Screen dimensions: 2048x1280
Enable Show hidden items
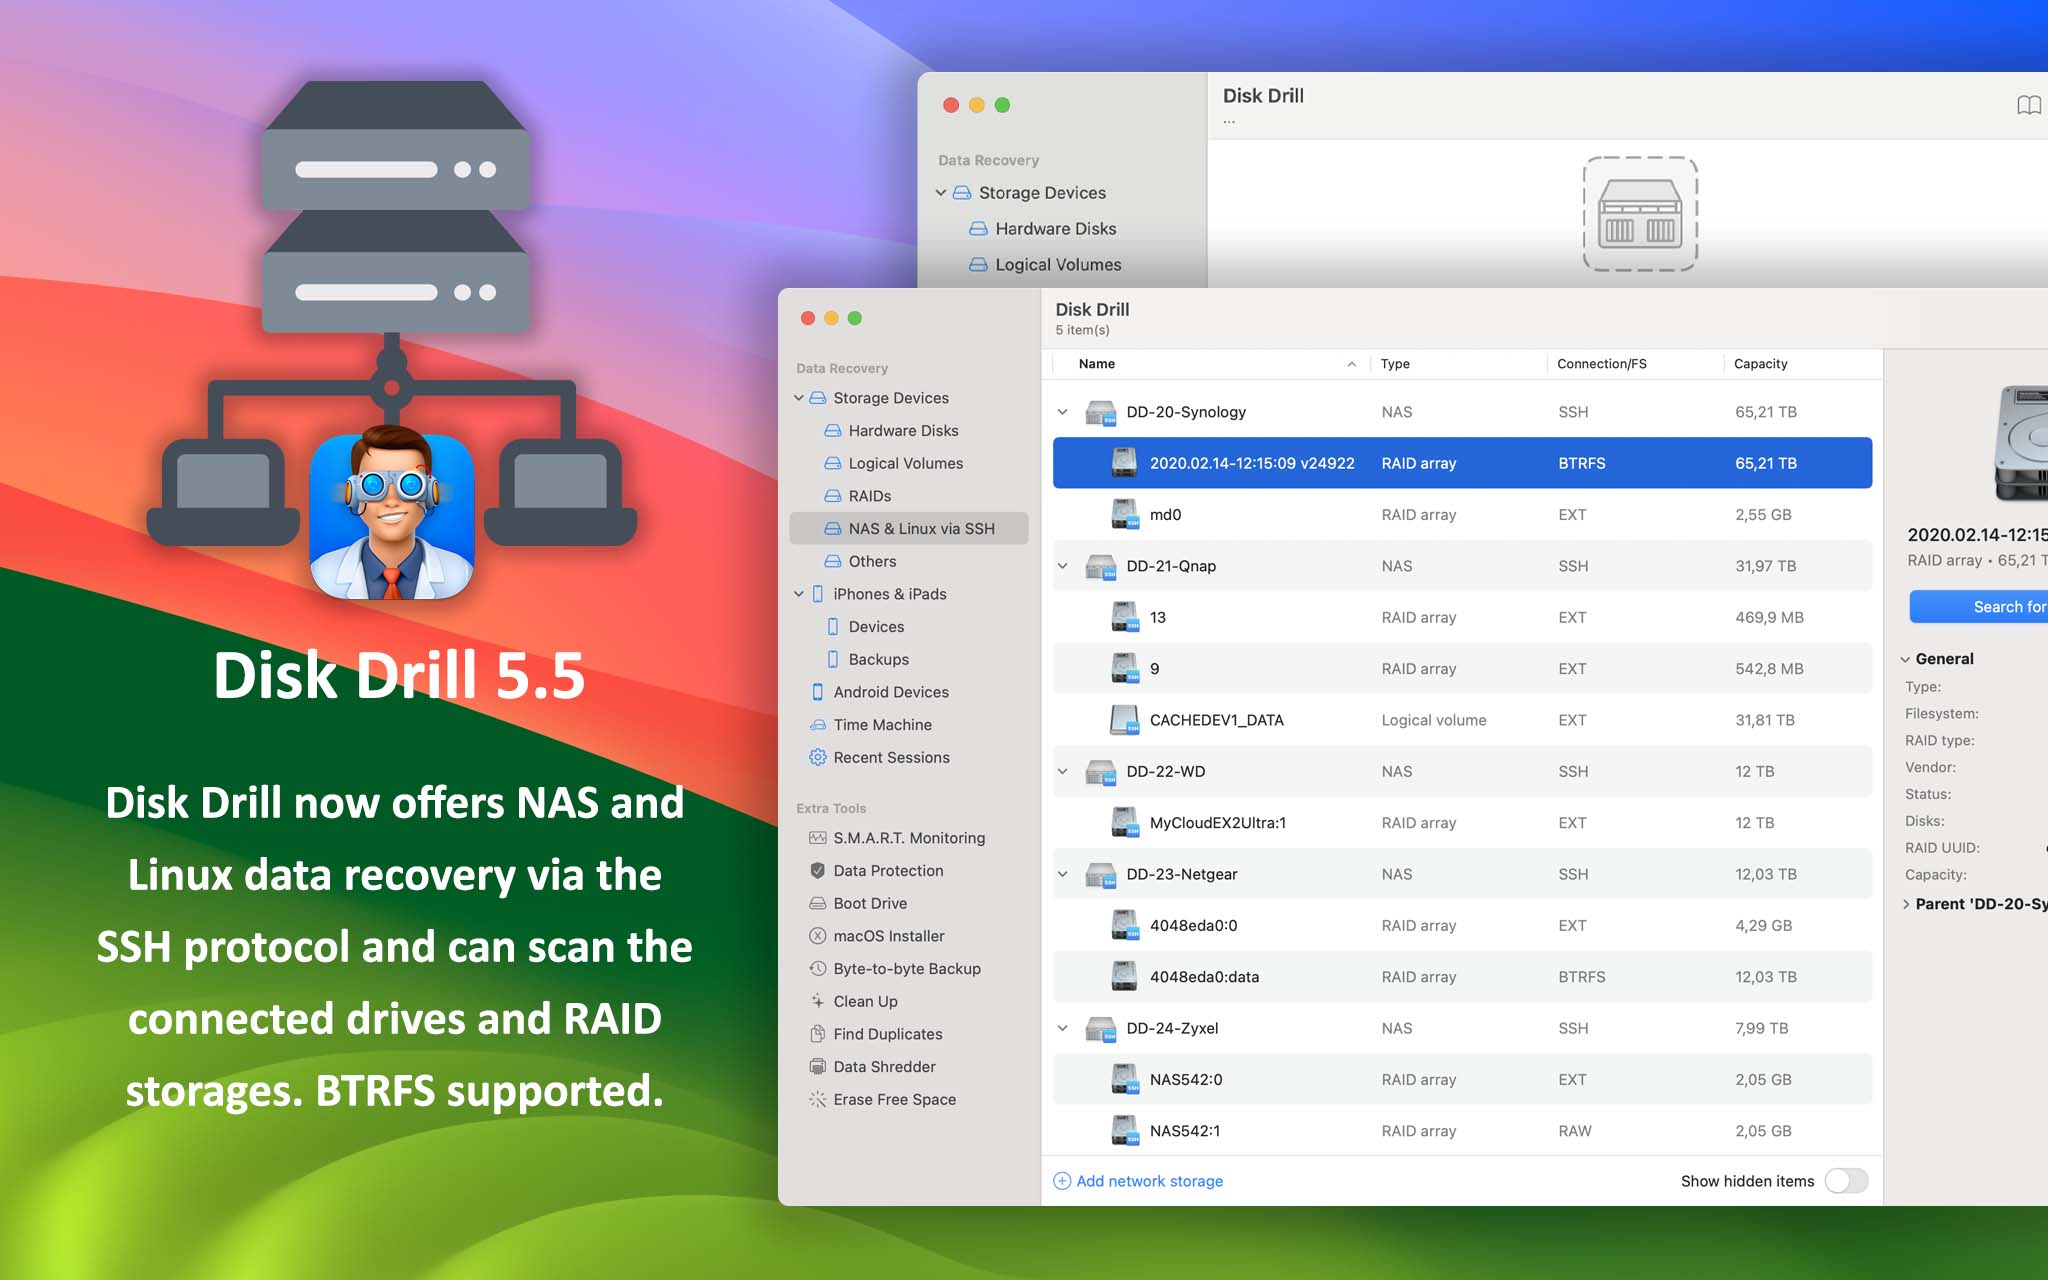point(1846,1181)
